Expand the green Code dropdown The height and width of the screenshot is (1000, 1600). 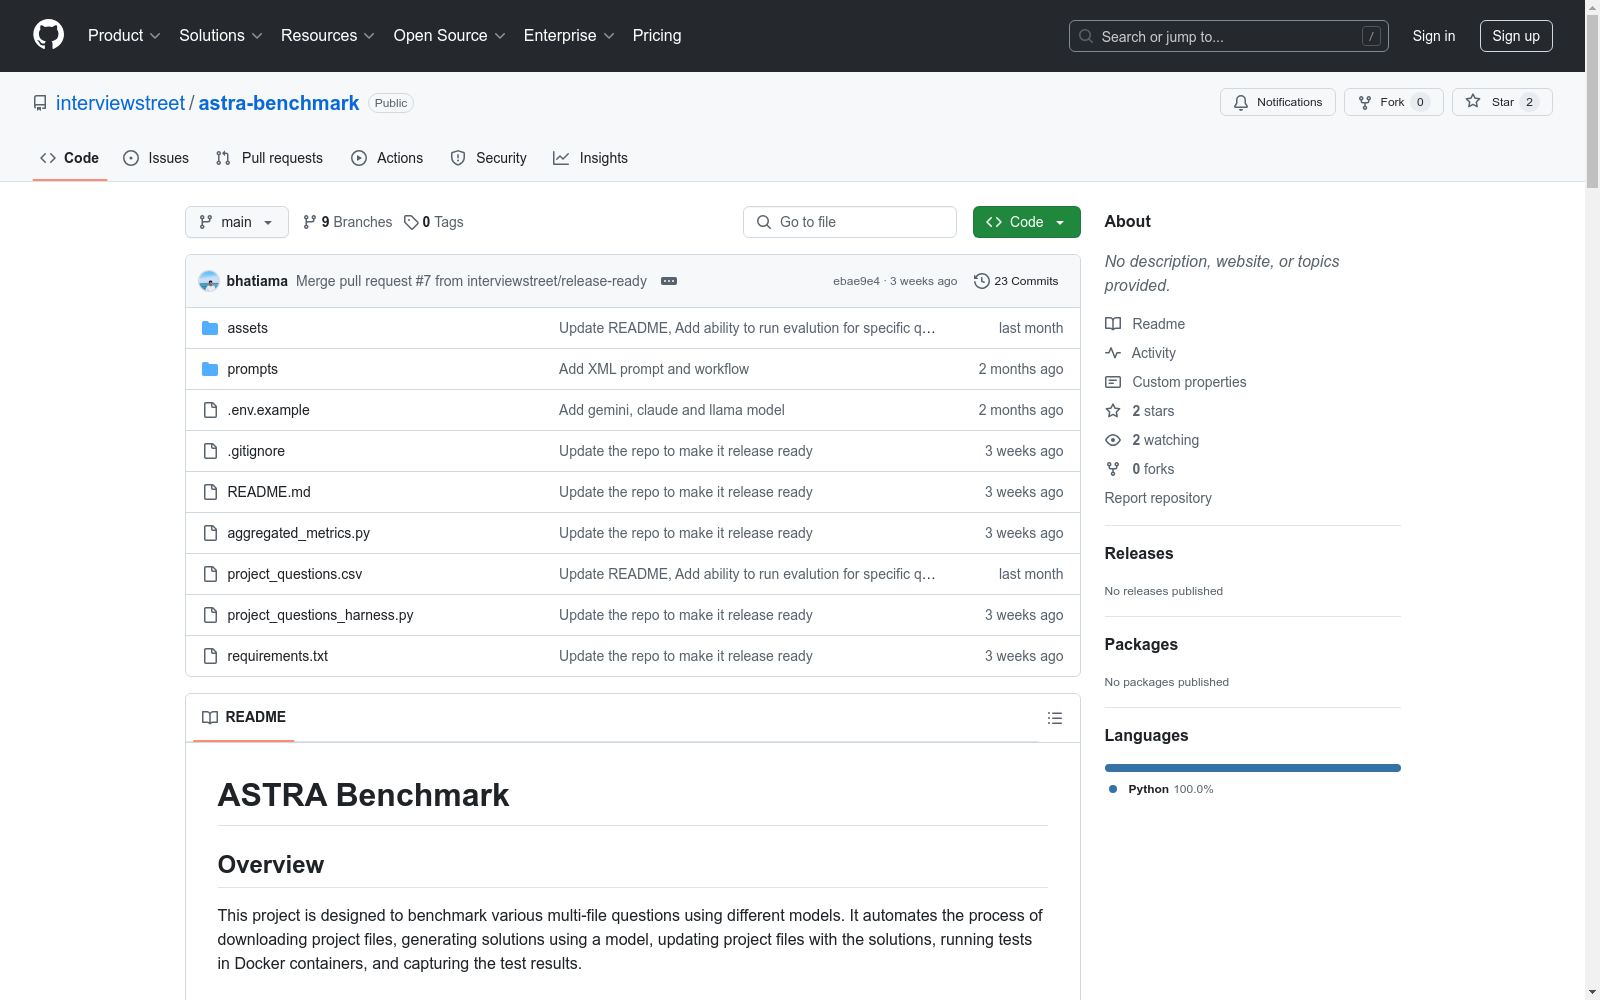click(x=1026, y=222)
